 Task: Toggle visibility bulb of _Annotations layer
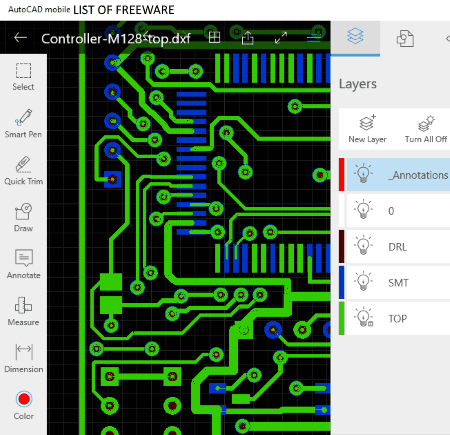[363, 173]
